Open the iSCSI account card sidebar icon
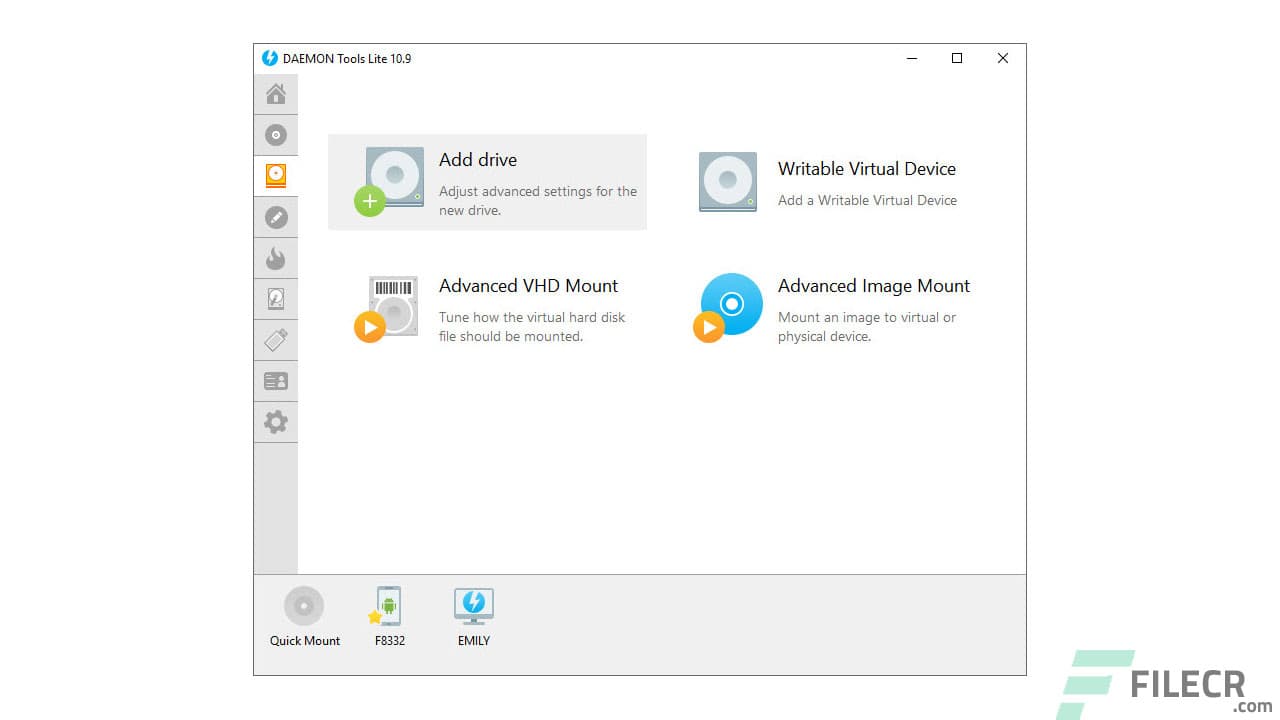This screenshot has width=1280, height=720. [275, 380]
